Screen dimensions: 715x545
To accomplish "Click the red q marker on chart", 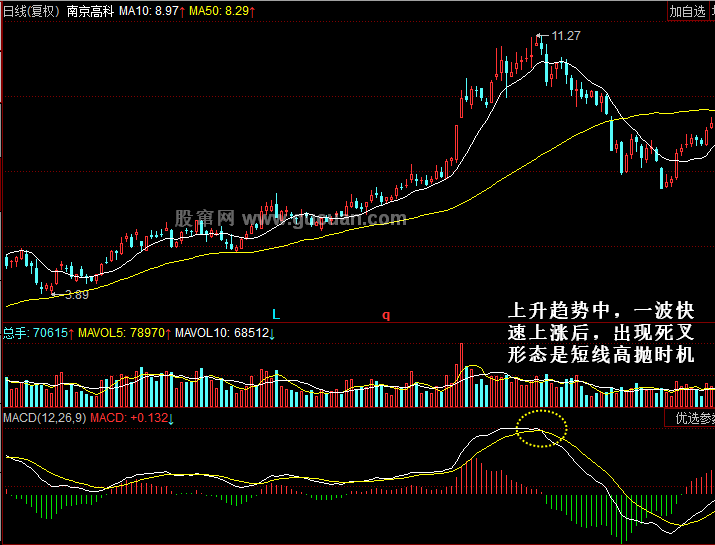I will click(x=386, y=314).
